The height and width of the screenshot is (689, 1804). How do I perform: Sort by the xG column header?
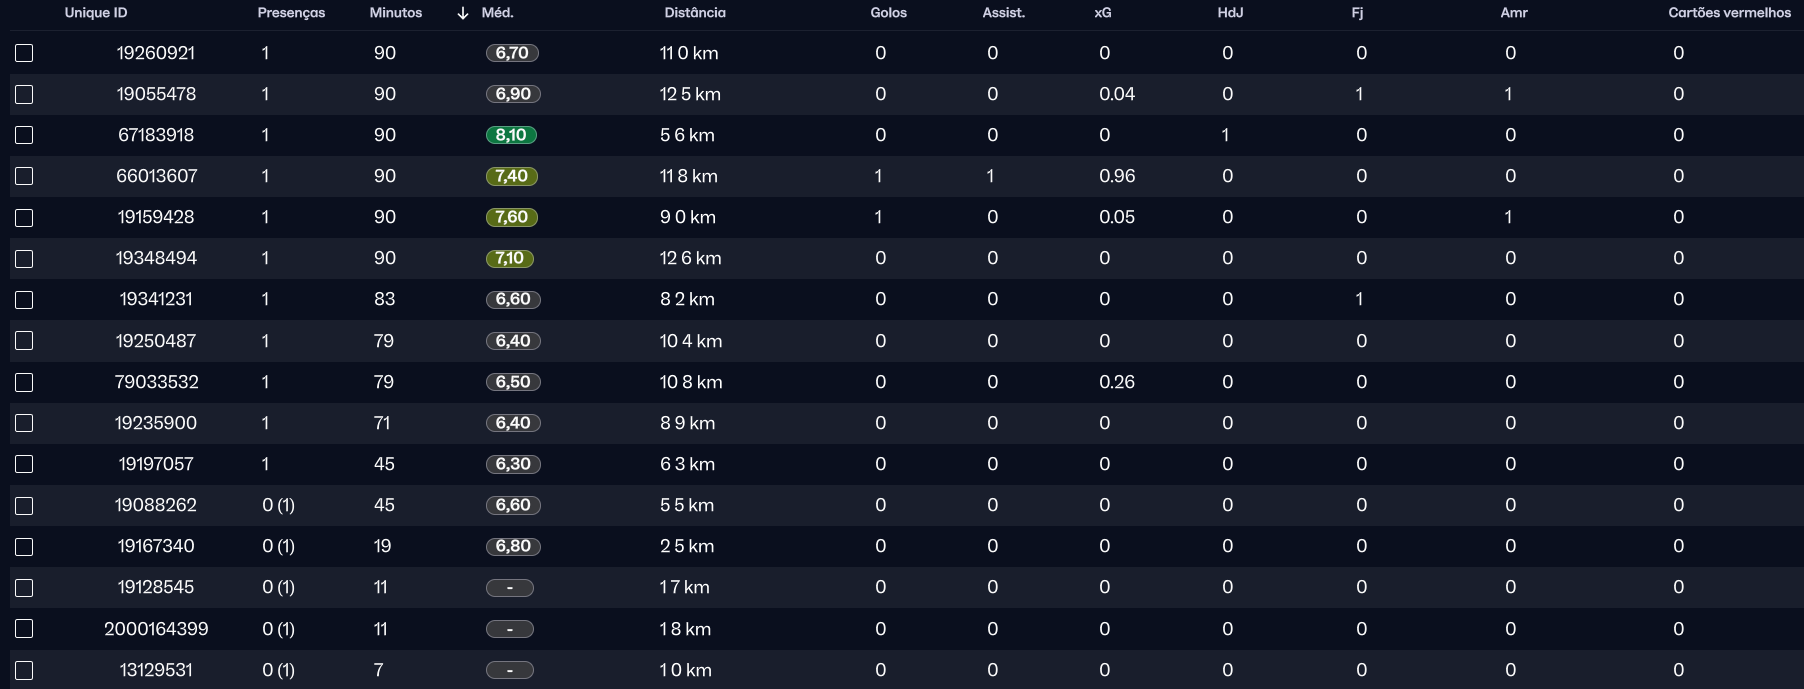tap(1103, 13)
